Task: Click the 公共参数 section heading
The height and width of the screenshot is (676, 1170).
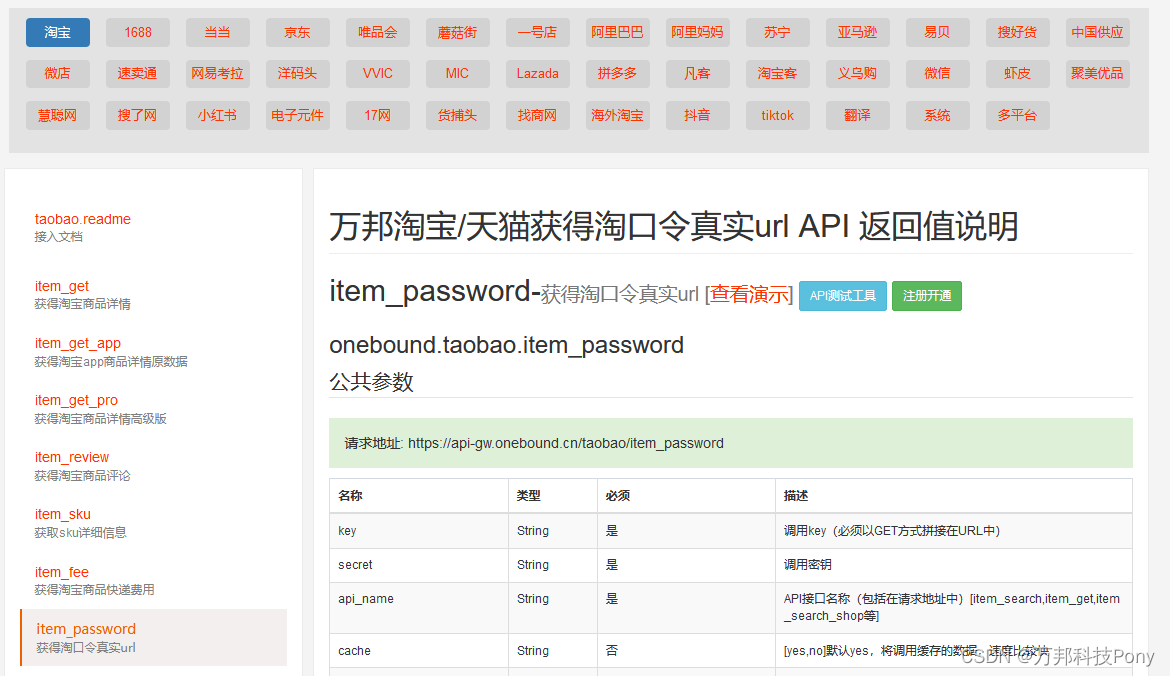Action: pos(372,382)
